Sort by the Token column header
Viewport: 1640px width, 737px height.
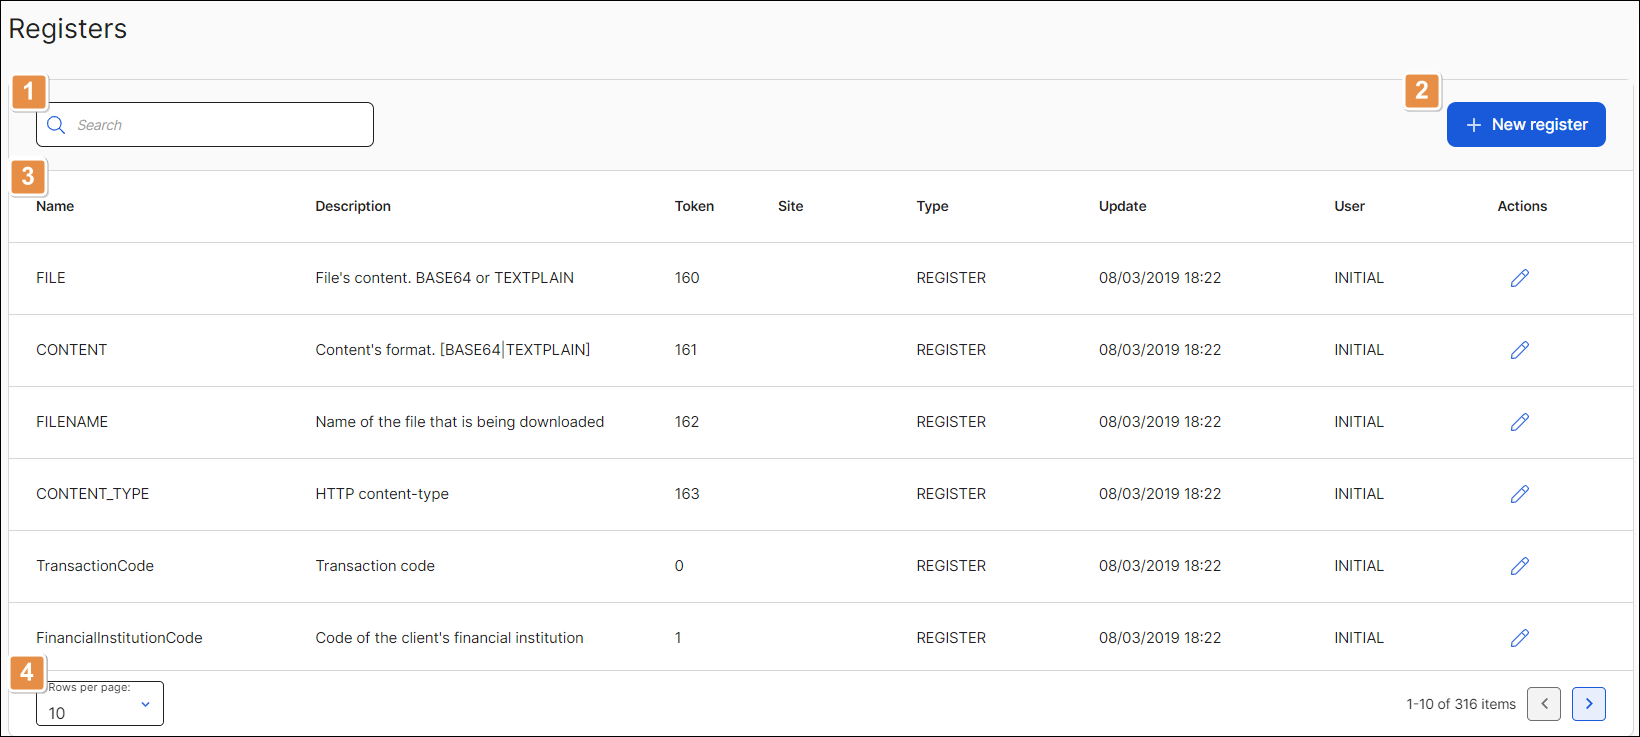[694, 206]
